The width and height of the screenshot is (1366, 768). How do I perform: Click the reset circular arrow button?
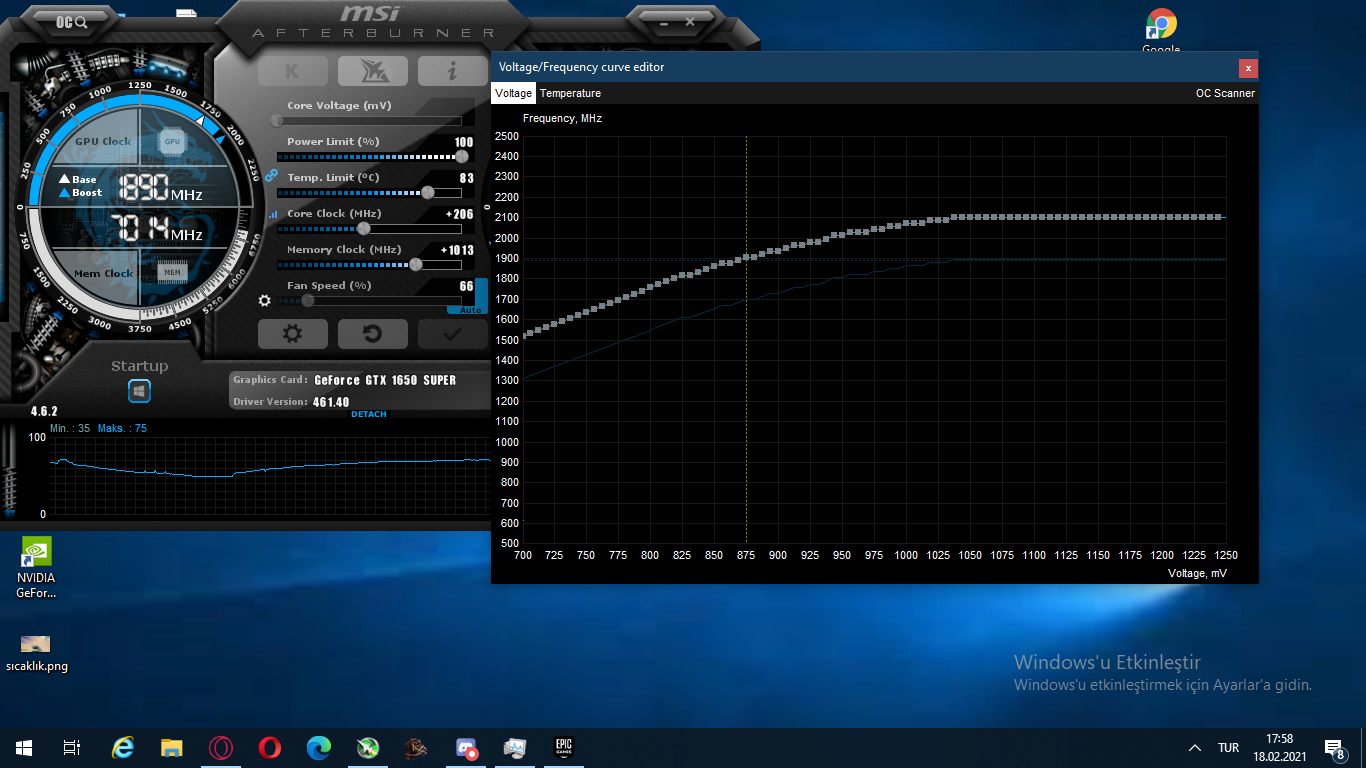[x=373, y=334]
